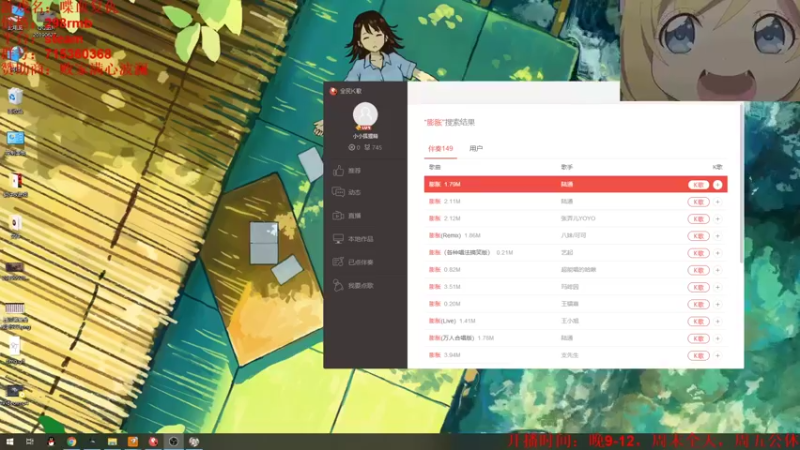
Task: Add the 2.12M song with plus icon
Action: coord(717,219)
